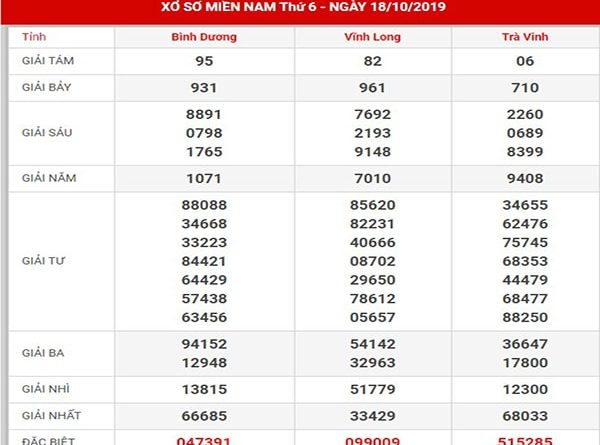Click the number 75745

point(525,242)
